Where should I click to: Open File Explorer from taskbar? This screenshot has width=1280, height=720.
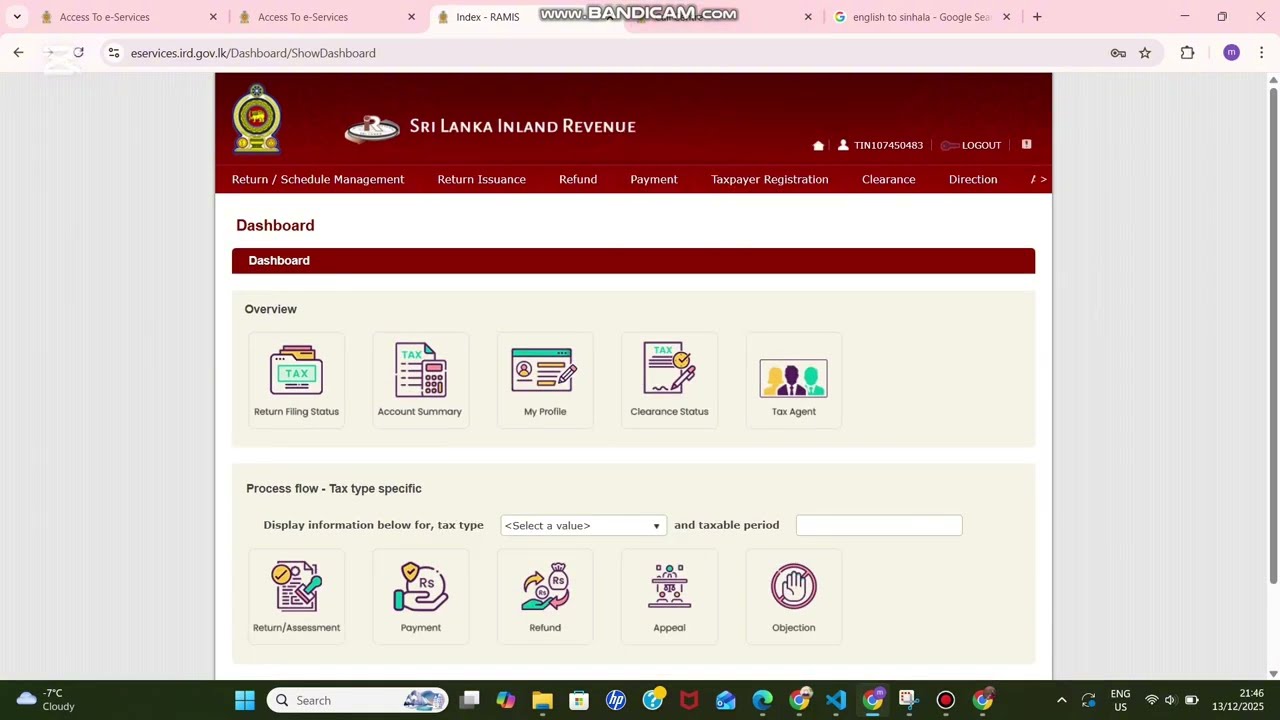(542, 700)
